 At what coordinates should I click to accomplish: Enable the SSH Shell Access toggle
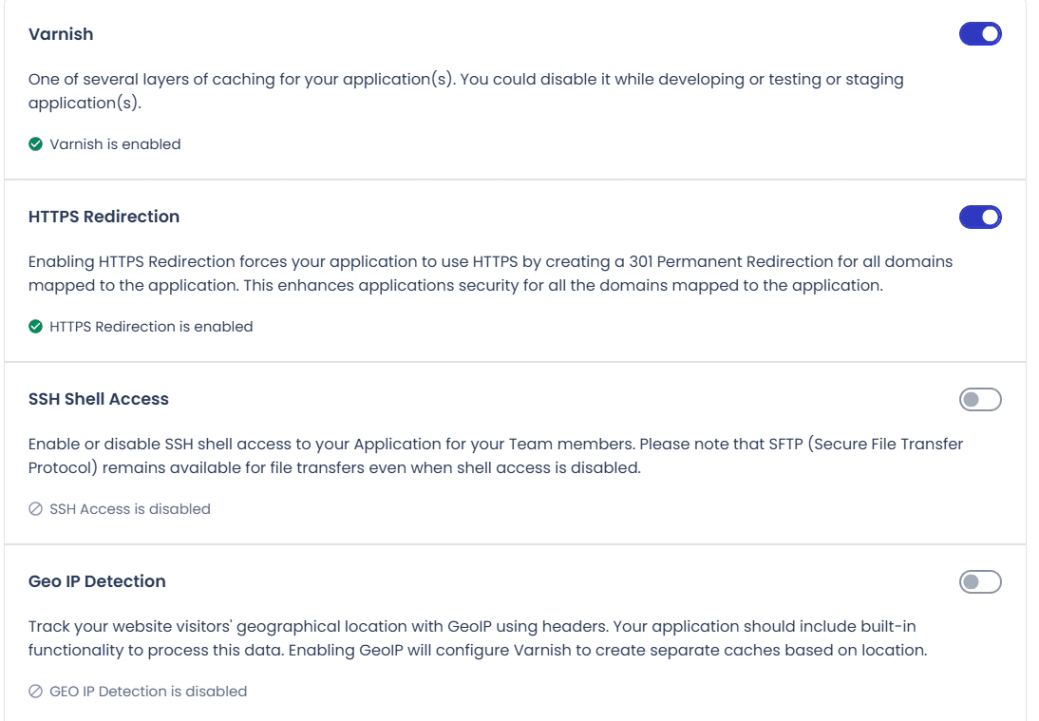pyautogui.click(x=980, y=400)
